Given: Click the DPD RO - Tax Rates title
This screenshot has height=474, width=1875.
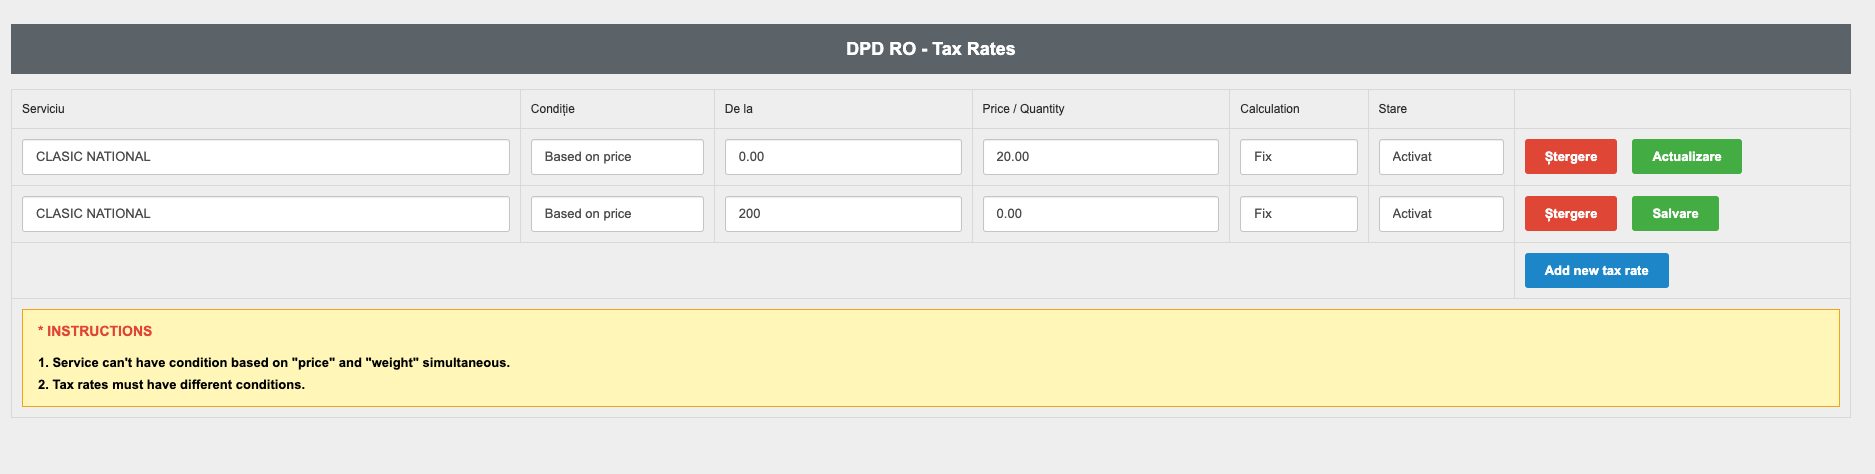Looking at the screenshot, I should (931, 49).
